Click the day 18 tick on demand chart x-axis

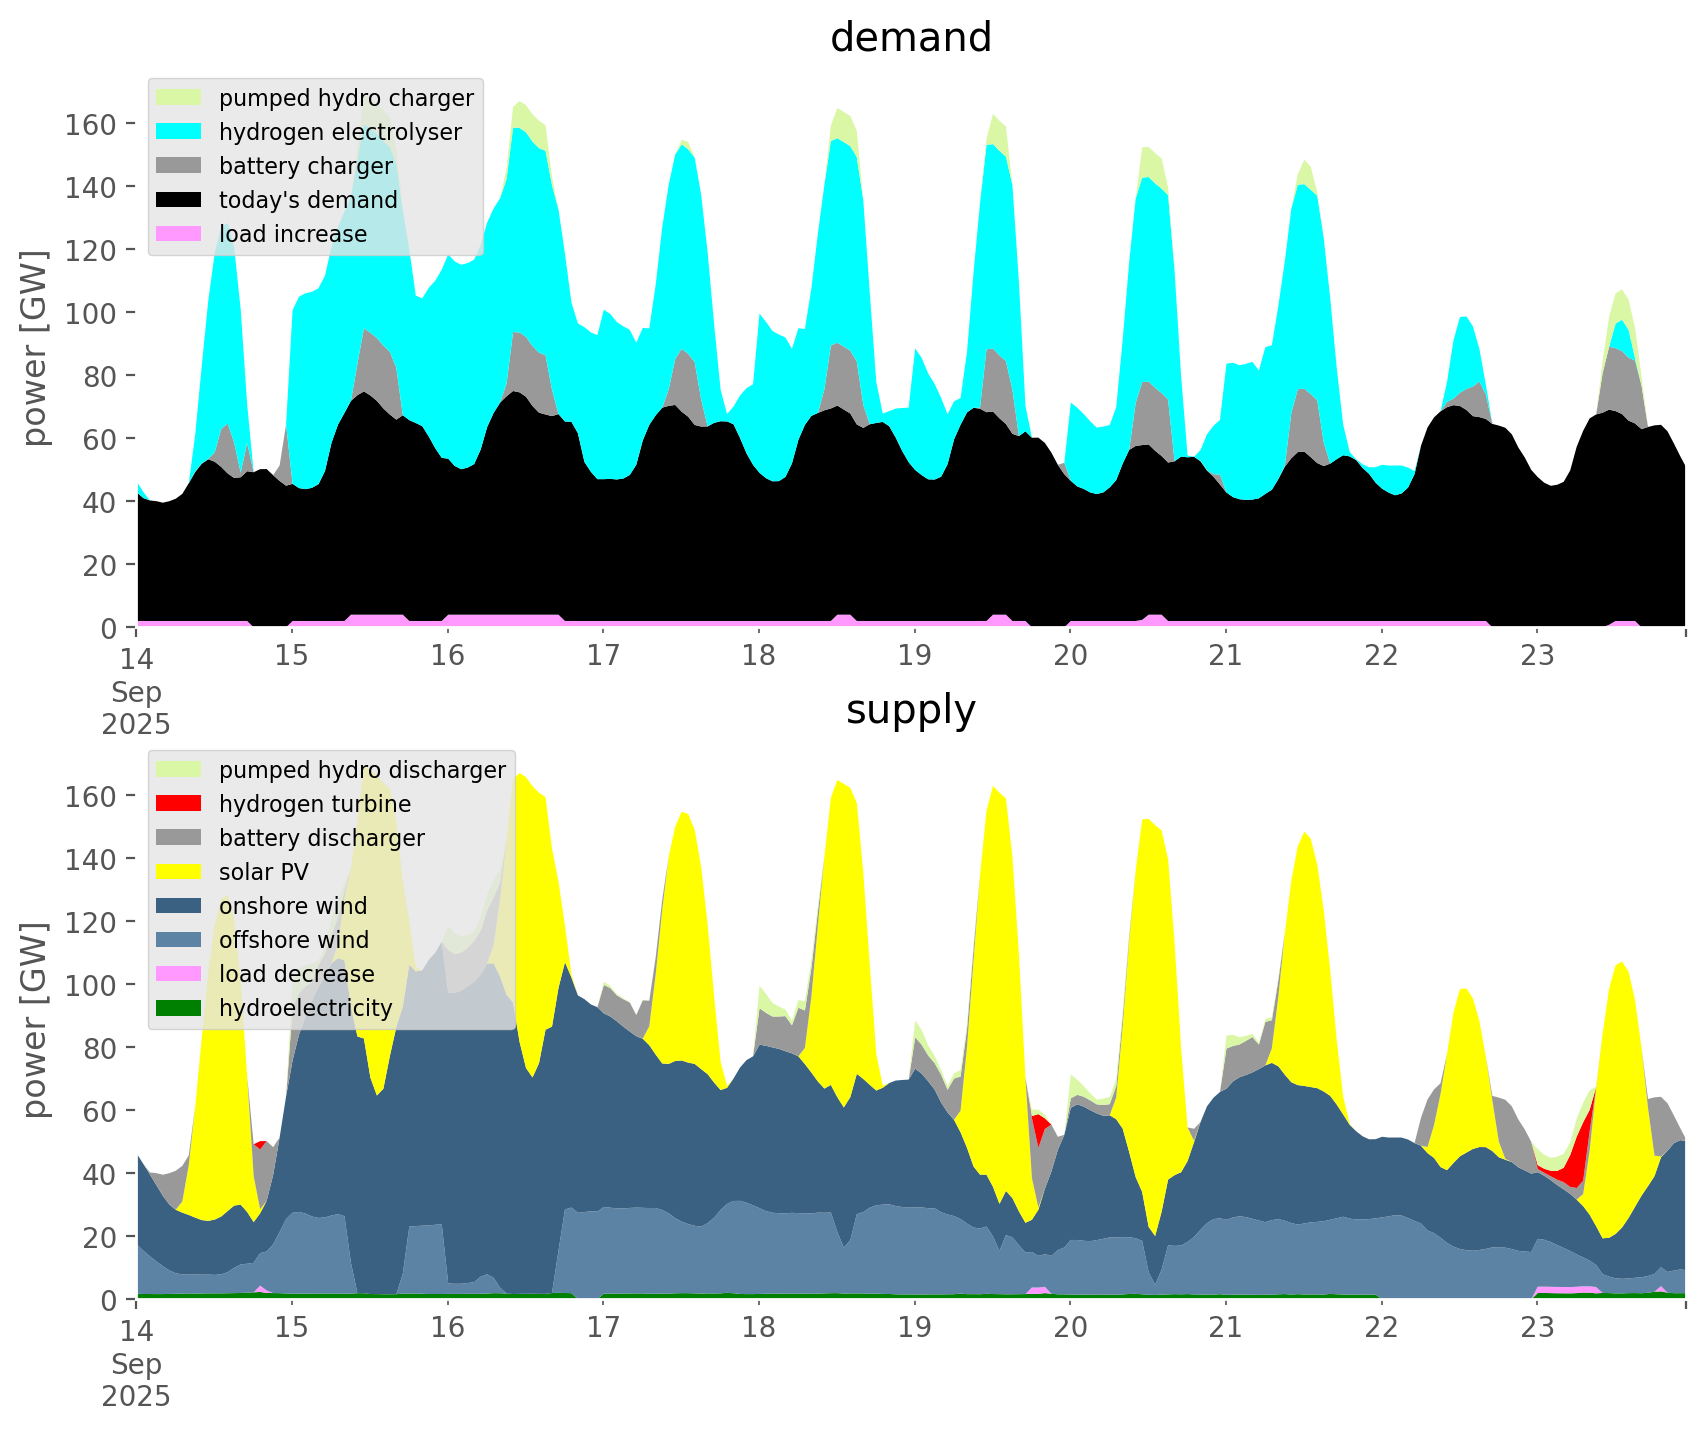click(759, 656)
